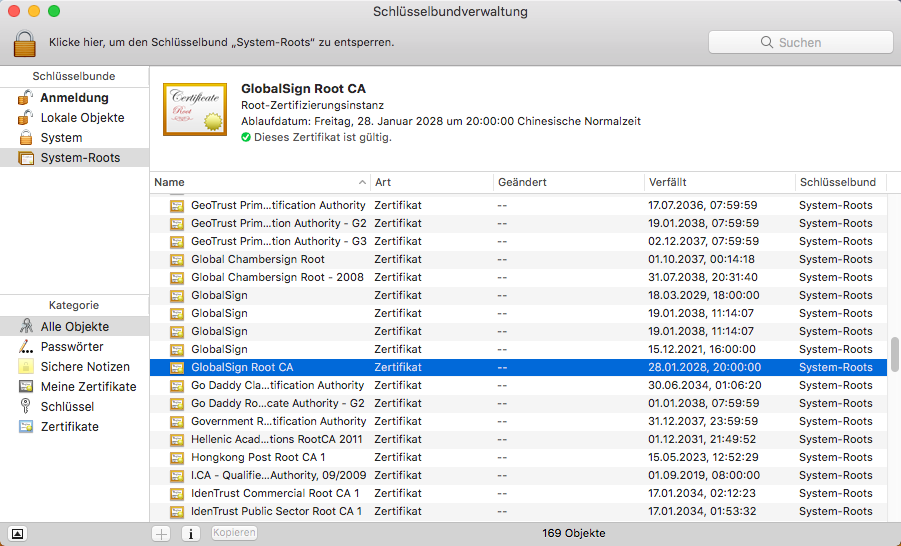The width and height of the screenshot is (901, 546).
Task: Sort list by Name column
Action: click(260, 182)
